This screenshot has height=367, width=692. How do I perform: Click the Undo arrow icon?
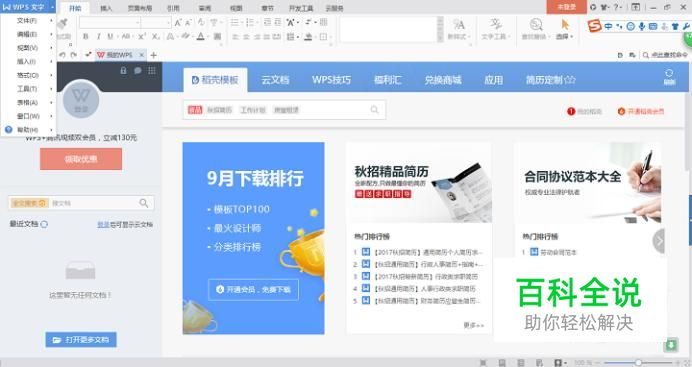click(x=62, y=55)
